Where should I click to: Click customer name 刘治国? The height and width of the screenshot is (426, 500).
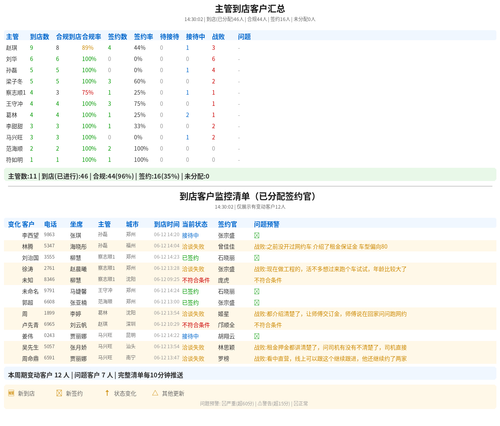(30, 258)
